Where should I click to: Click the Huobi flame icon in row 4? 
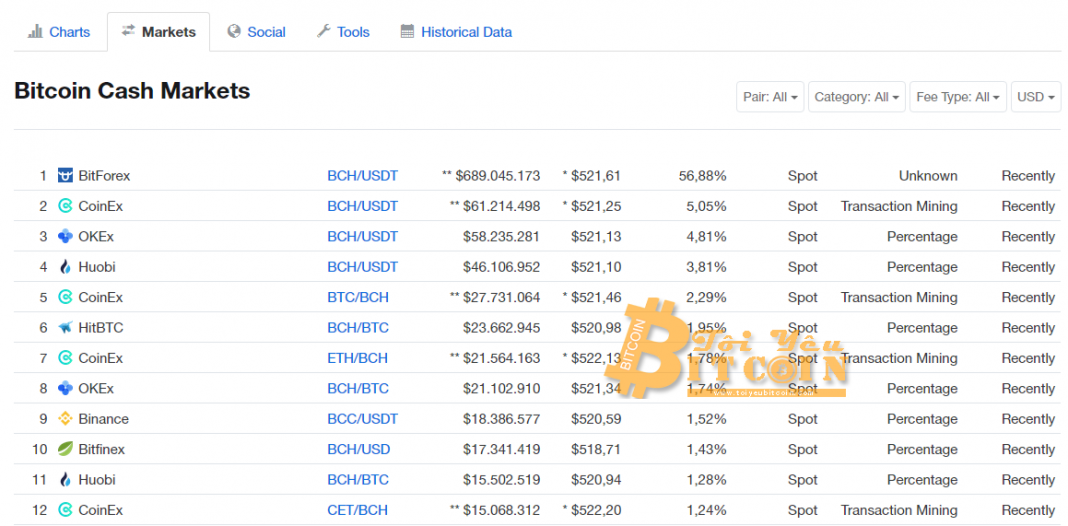(x=65, y=267)
